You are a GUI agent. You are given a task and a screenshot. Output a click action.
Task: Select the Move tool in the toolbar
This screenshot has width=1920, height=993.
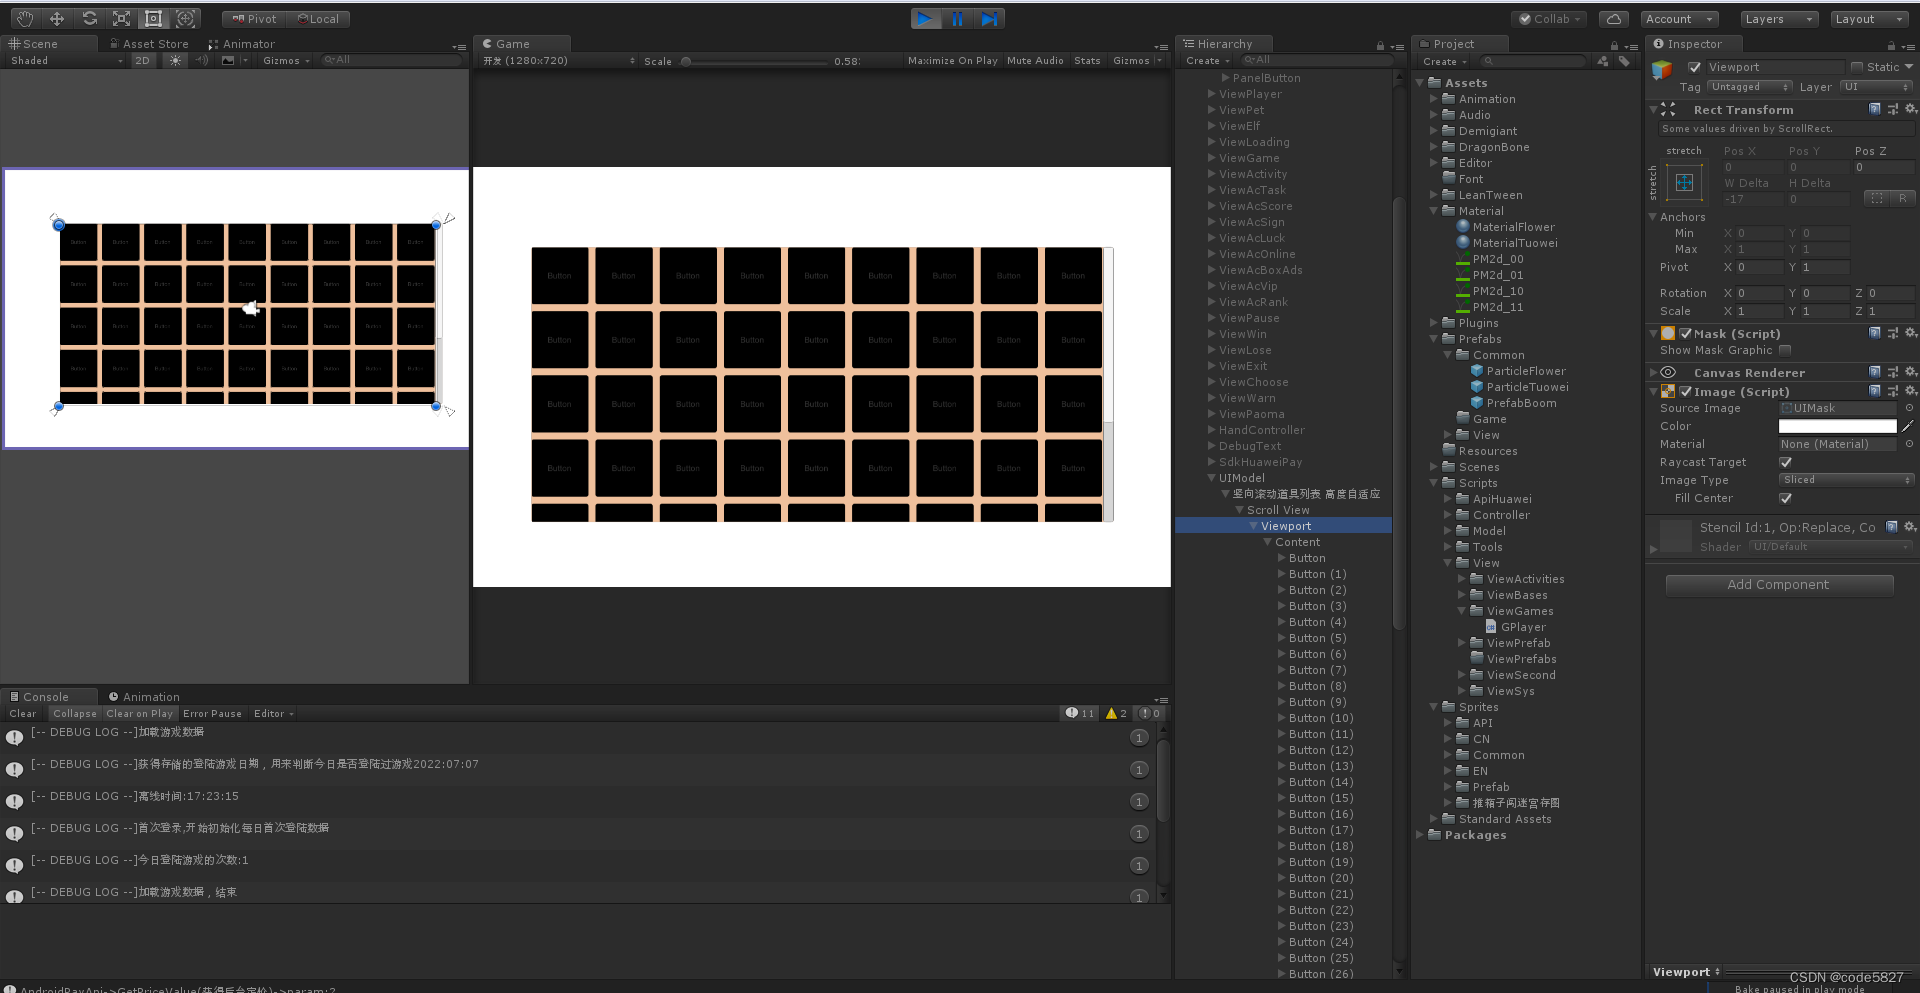pos(57,18)
